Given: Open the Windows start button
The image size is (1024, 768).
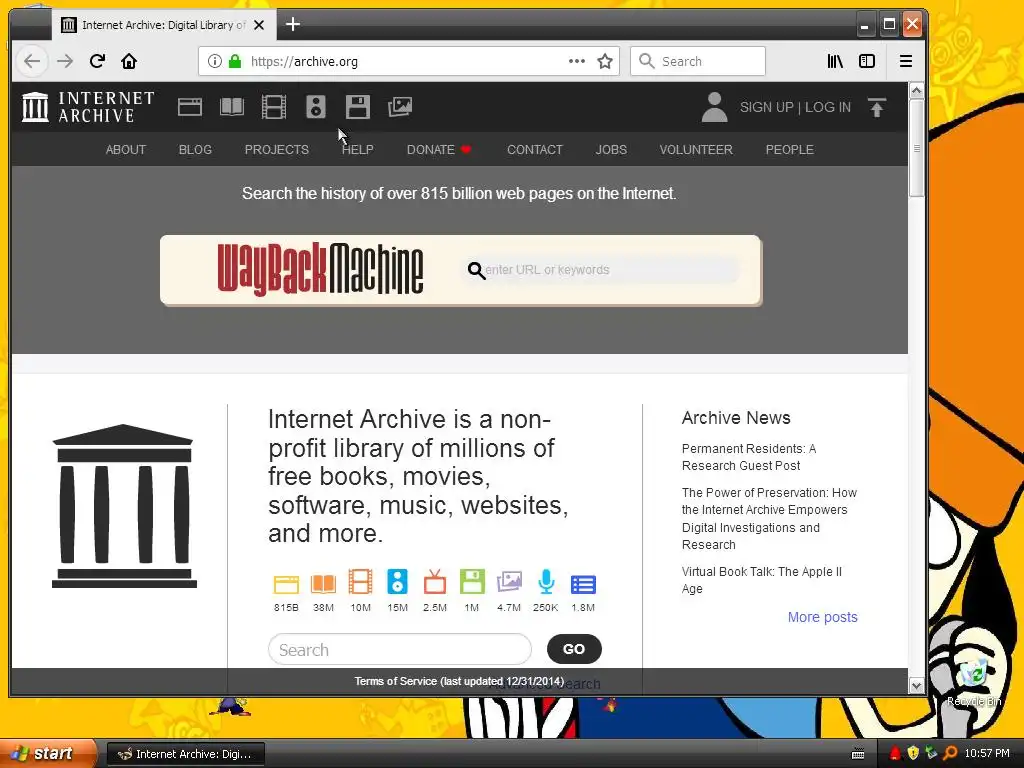Looking at the screenshot, I should [48, 754].
